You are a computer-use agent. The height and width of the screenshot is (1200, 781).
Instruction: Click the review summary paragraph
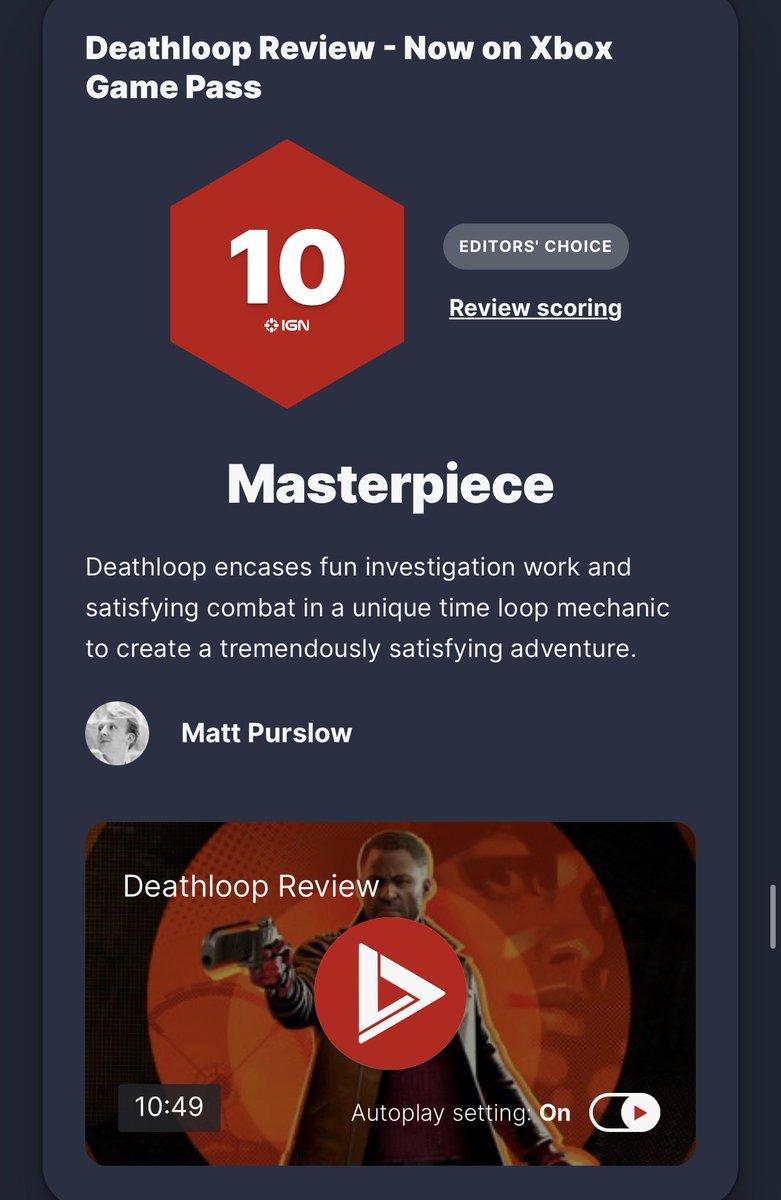(378, 608)
